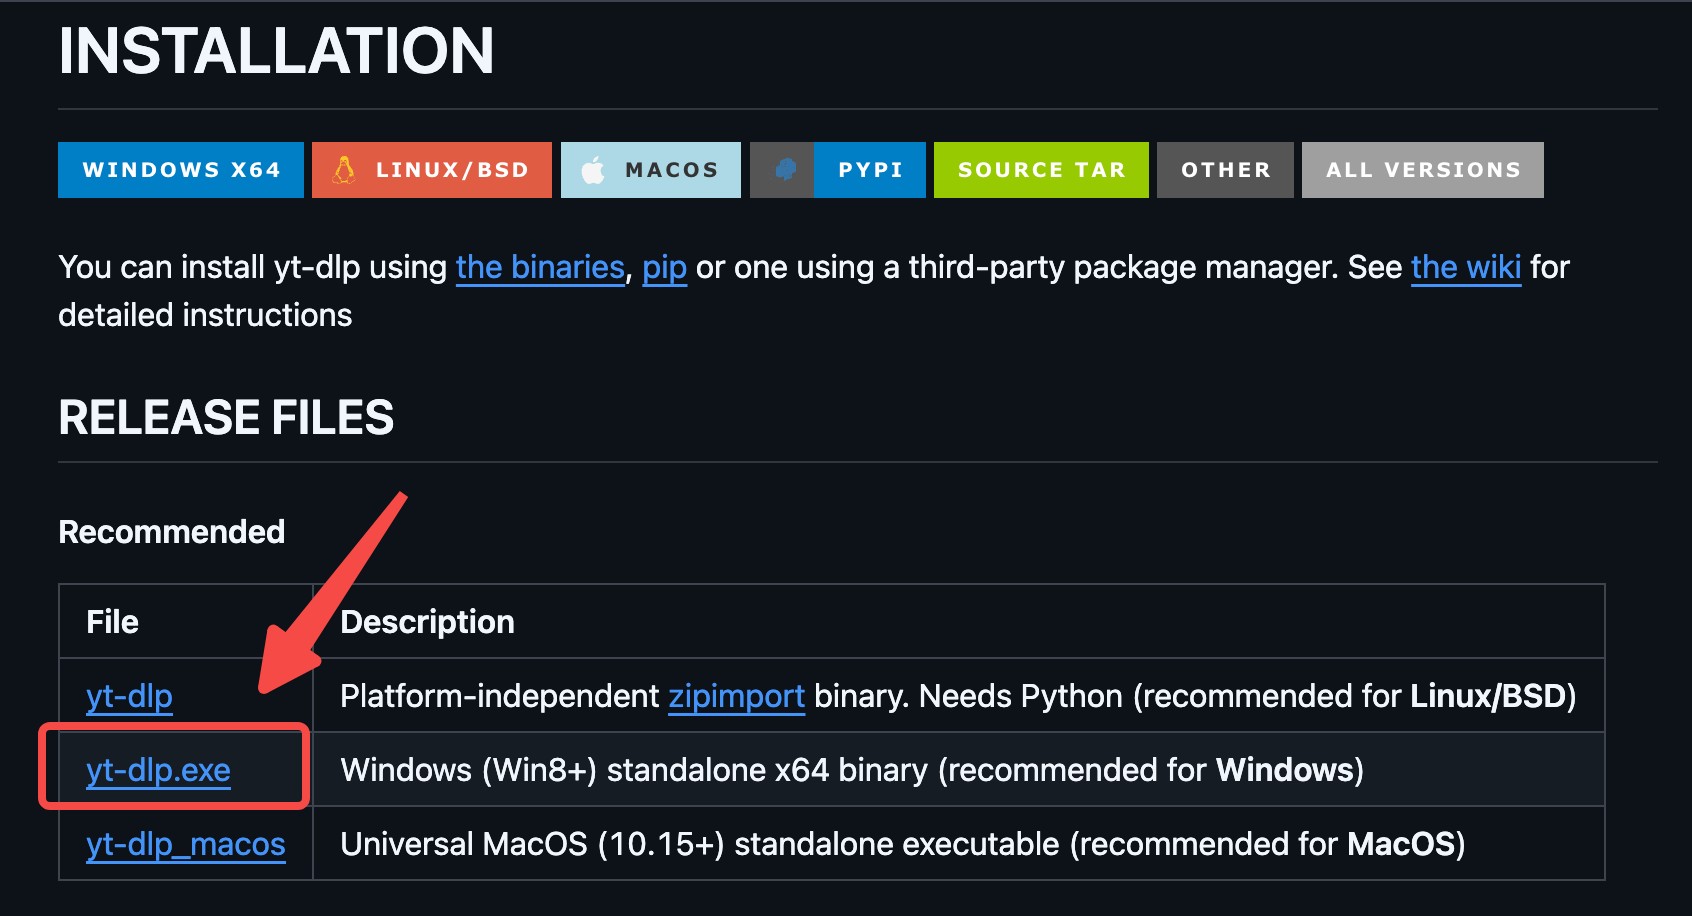1692x916 pixels.
Task: Click the Linux penguin icon
Action: [x=344, y=170]
